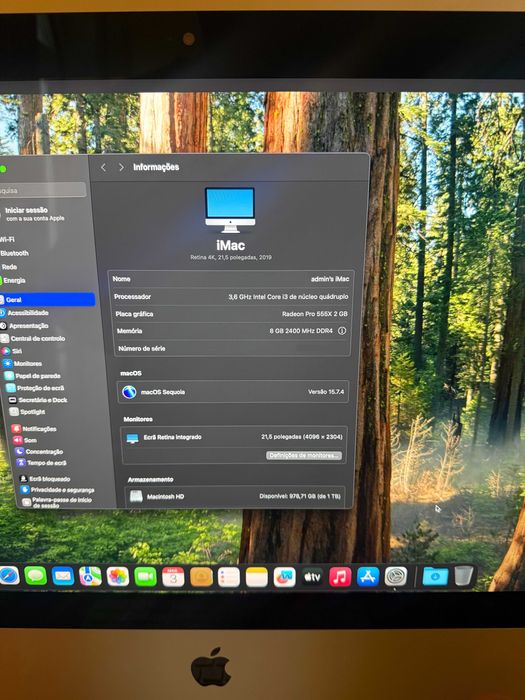
Task: Click the Macintosh HD storage row
Action: [235, 496]
